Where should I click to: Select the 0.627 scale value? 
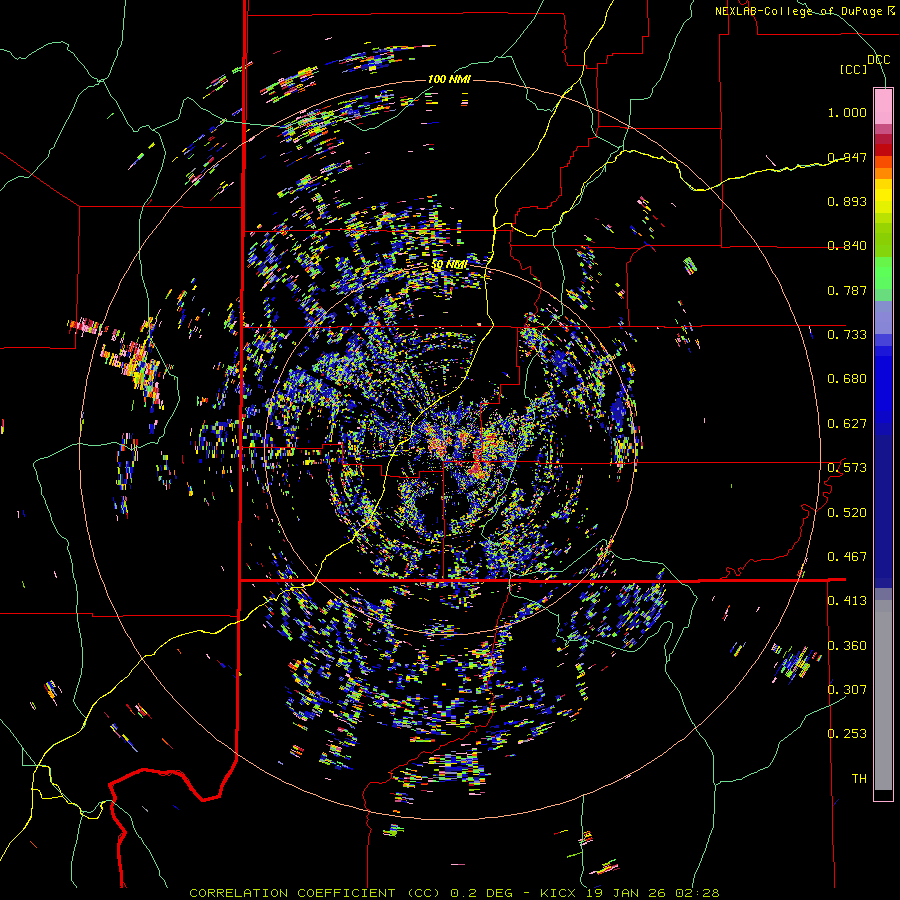point(847,424)
